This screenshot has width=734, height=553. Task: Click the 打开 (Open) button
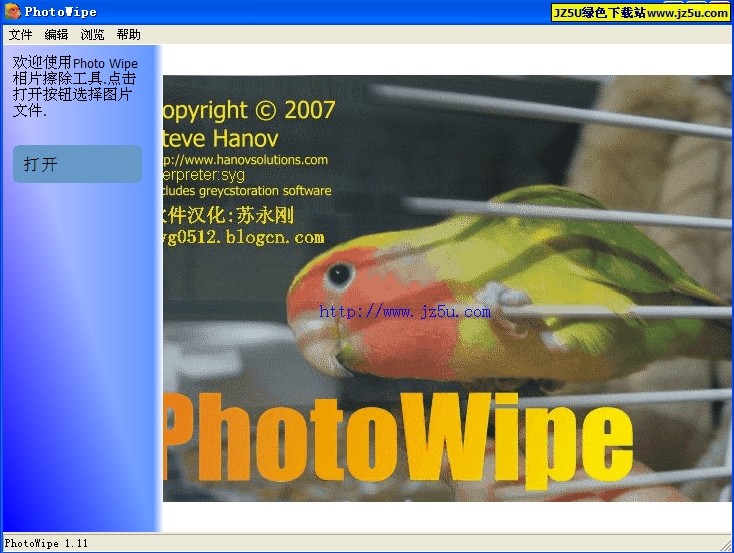pyautogui.click(x=77, y=164)
